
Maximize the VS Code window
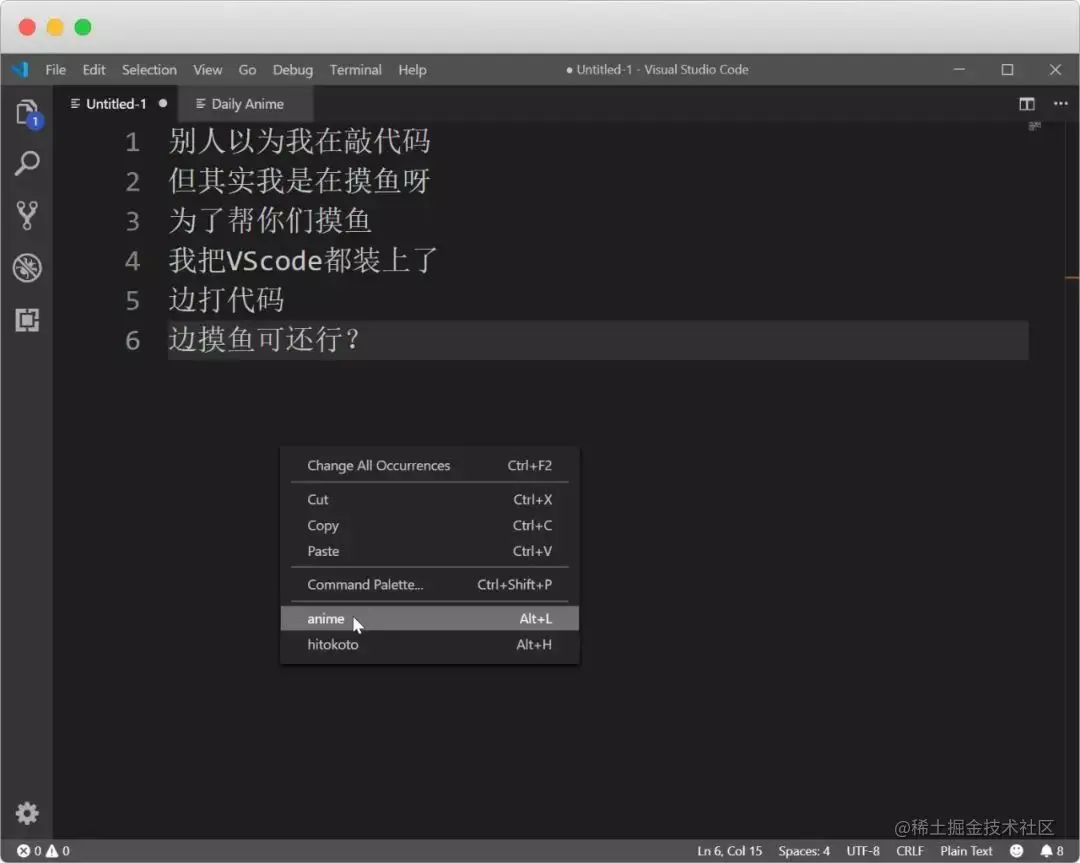1007,70
